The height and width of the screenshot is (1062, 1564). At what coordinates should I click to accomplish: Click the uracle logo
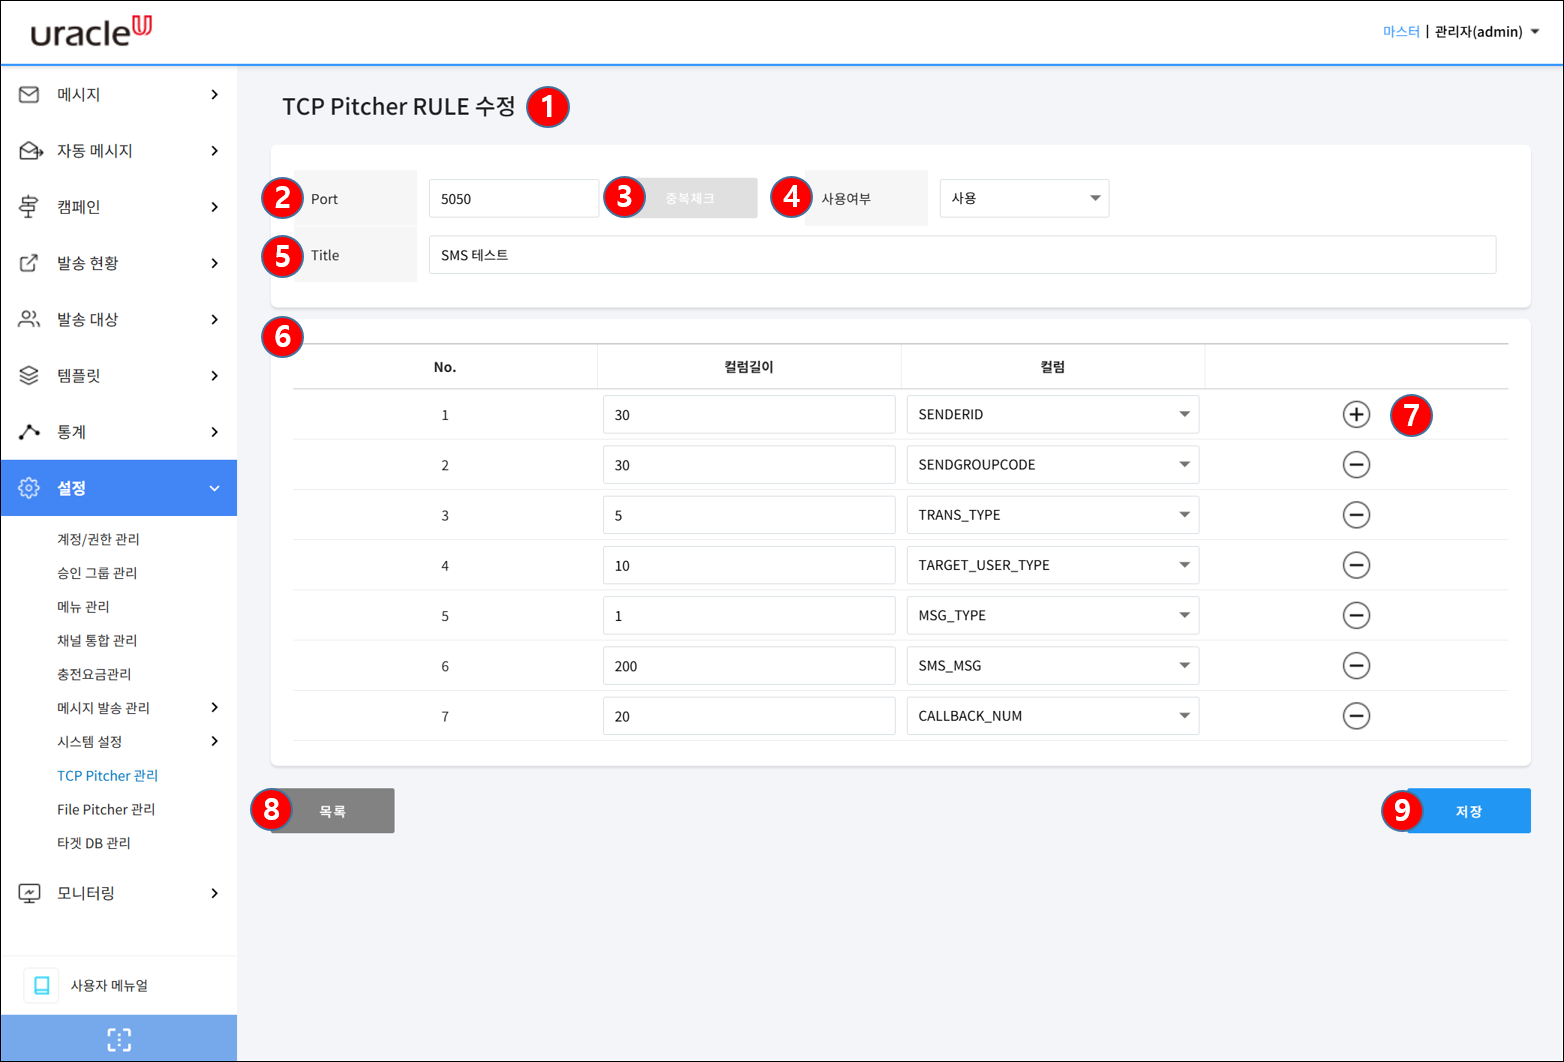click(x=91, y=32)
